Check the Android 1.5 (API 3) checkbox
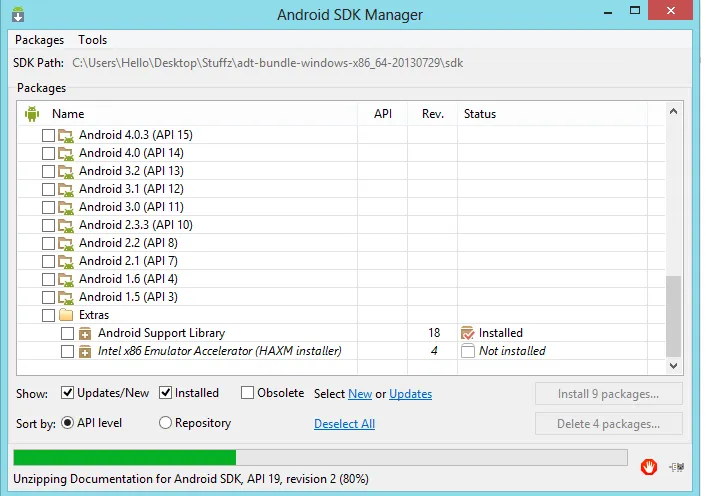The height and width of the screenshot is (496, 706). tap(48, 298)
